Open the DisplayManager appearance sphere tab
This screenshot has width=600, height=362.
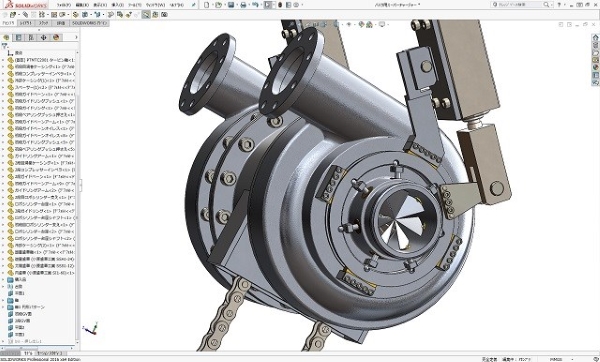56,38
